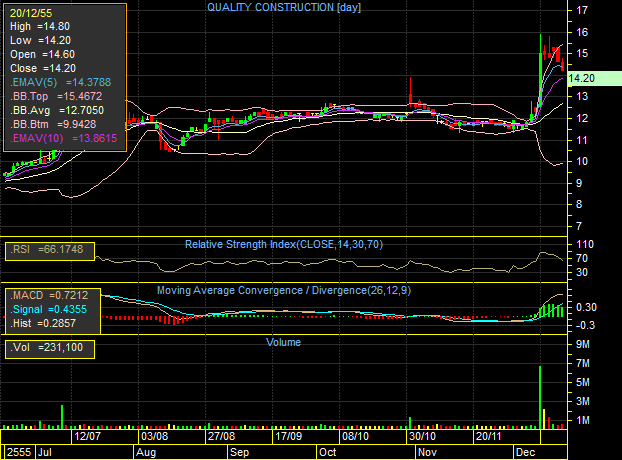Click the 08/10 date marker on the timeline
622x460 pixels.
355,437
